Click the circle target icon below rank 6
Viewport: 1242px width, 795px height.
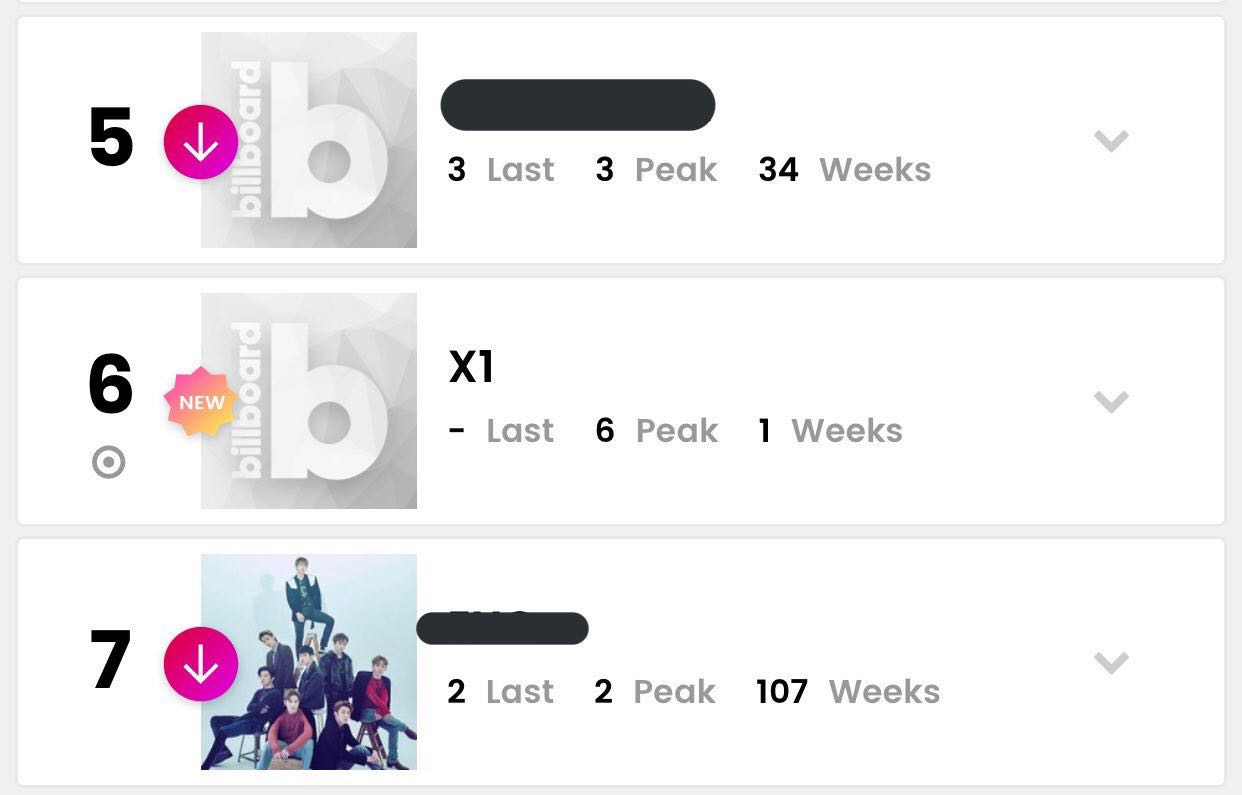point(109,463)
